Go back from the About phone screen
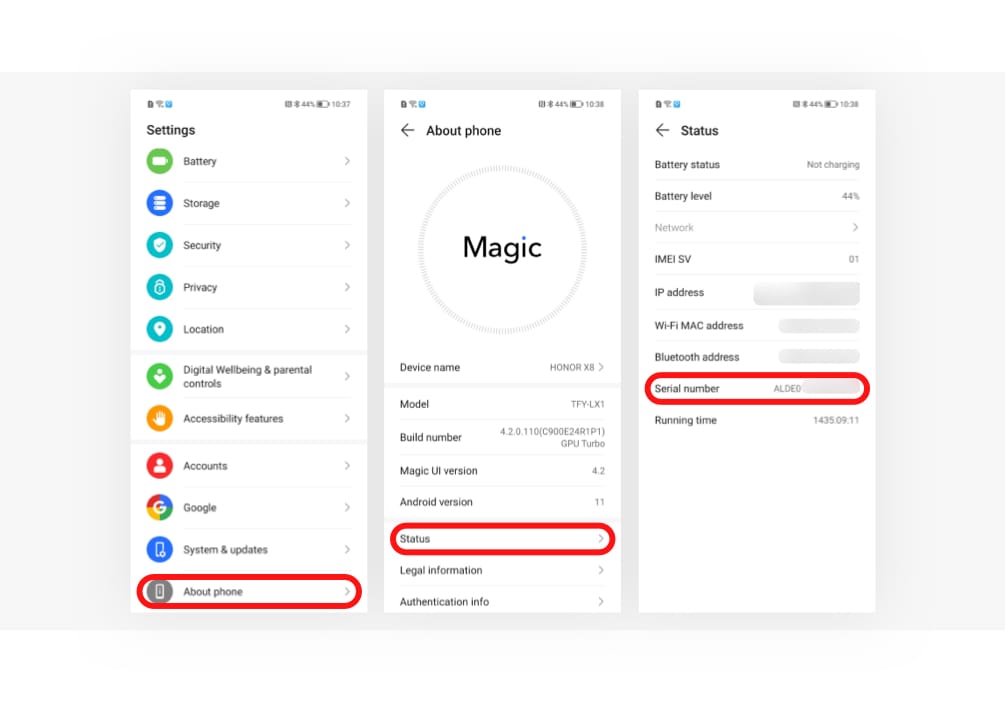1005x702 pixels. tap(407, 130)
